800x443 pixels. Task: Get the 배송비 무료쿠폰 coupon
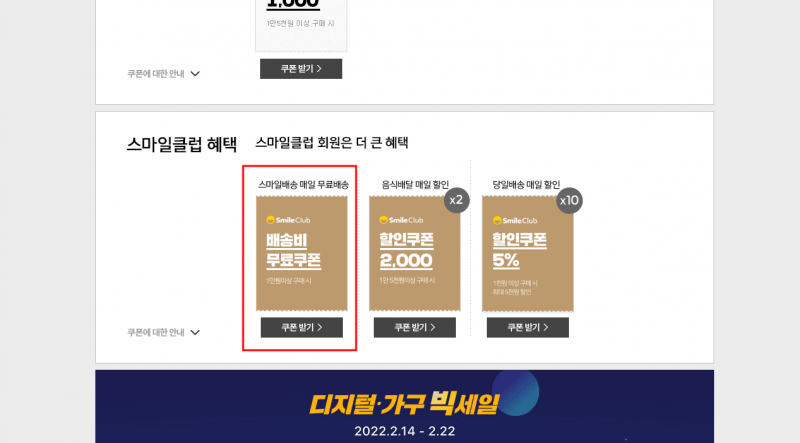302,328
